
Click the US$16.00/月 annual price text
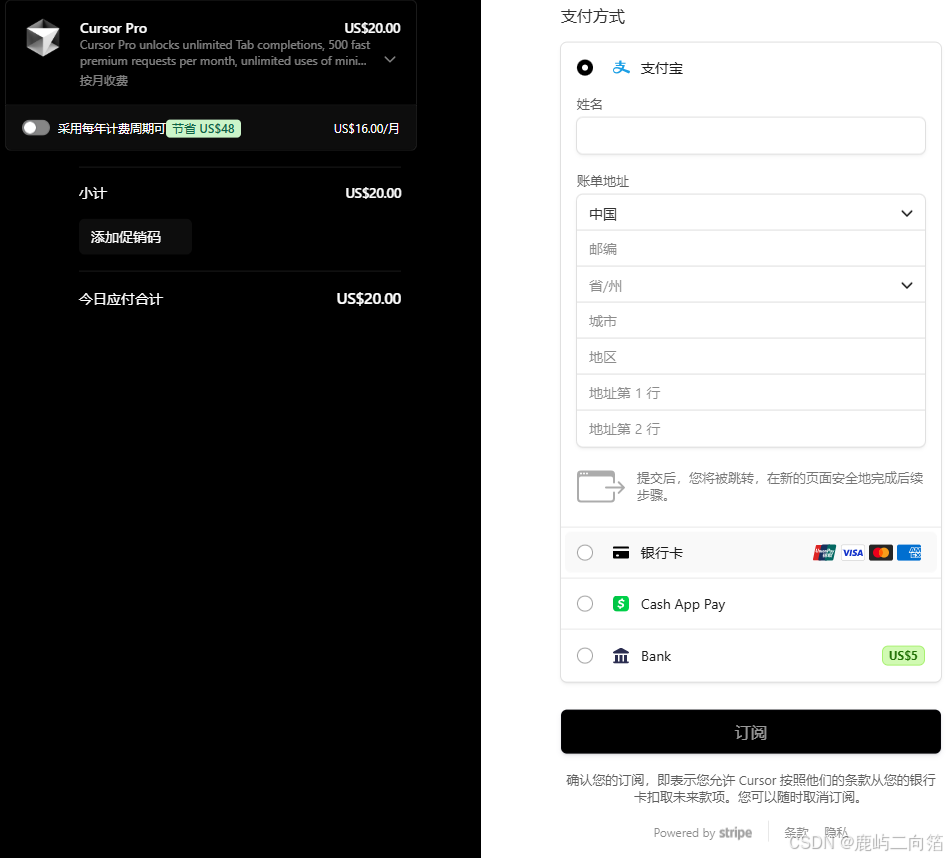[366, 129]
